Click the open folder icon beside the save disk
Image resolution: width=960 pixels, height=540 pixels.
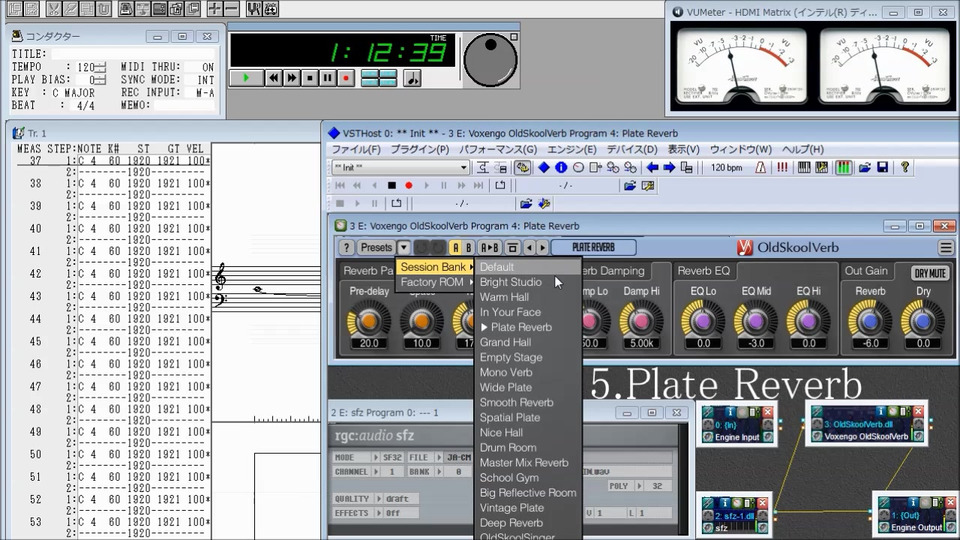(864, 167)
